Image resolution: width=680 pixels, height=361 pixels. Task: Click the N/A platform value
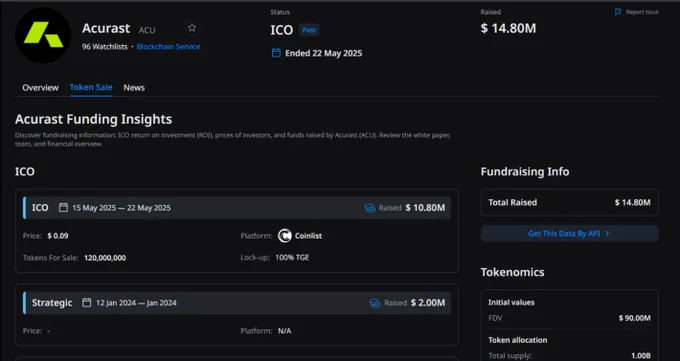[284, 331]
